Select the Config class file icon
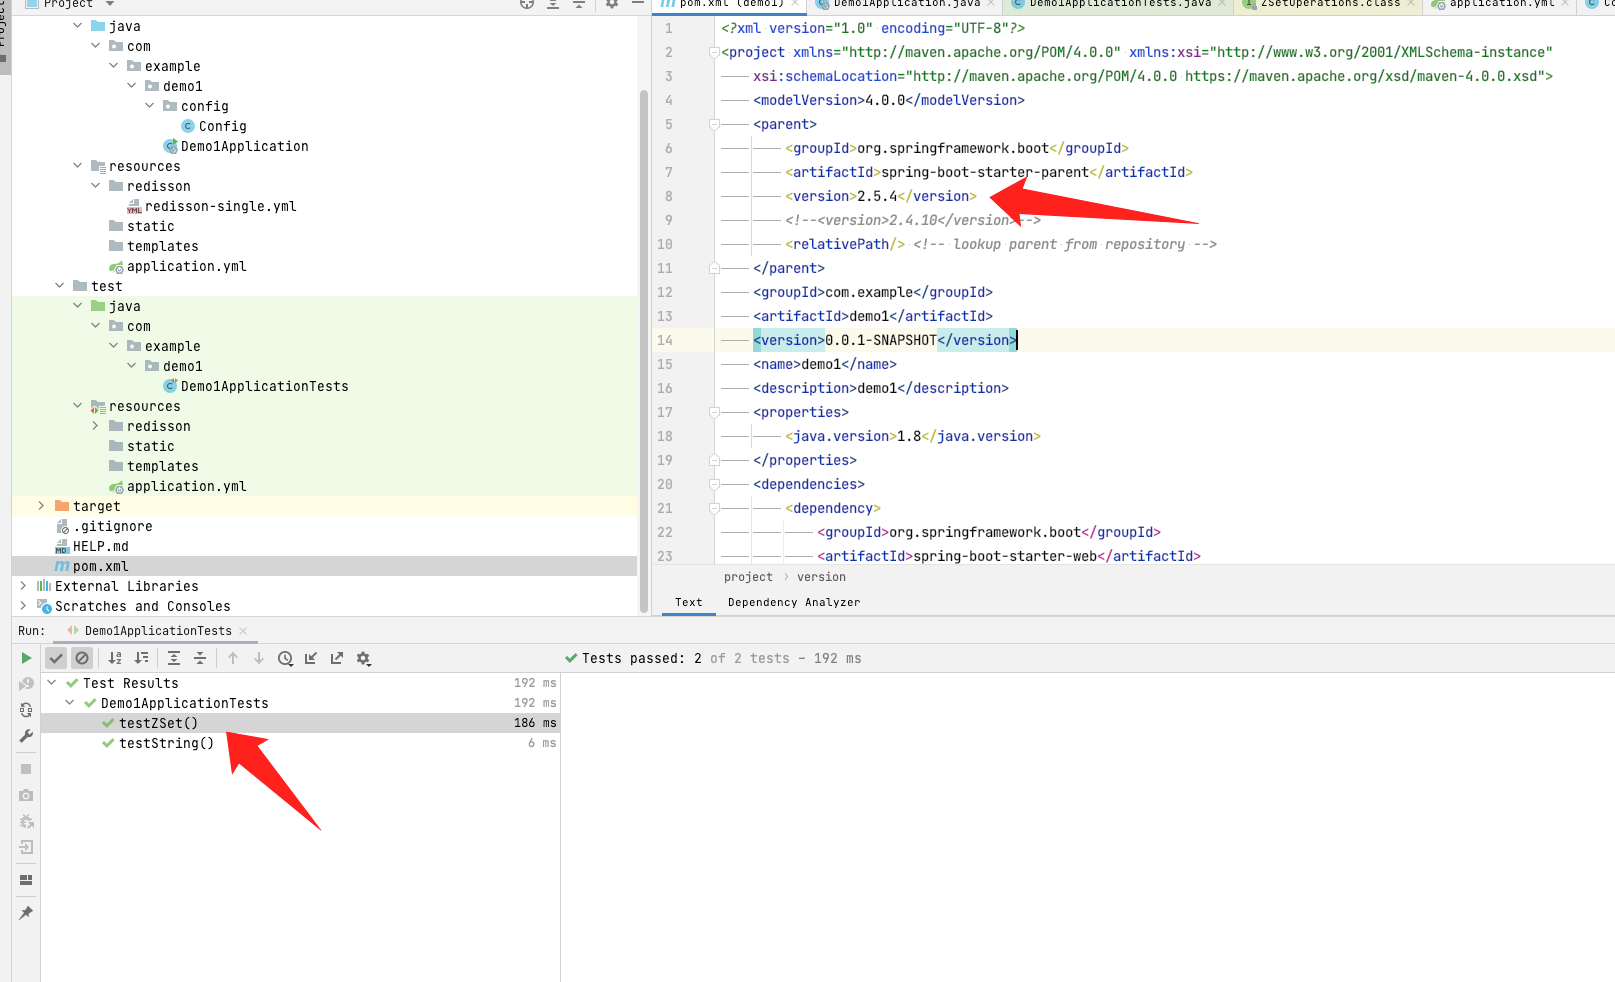 tap(188, 126)
